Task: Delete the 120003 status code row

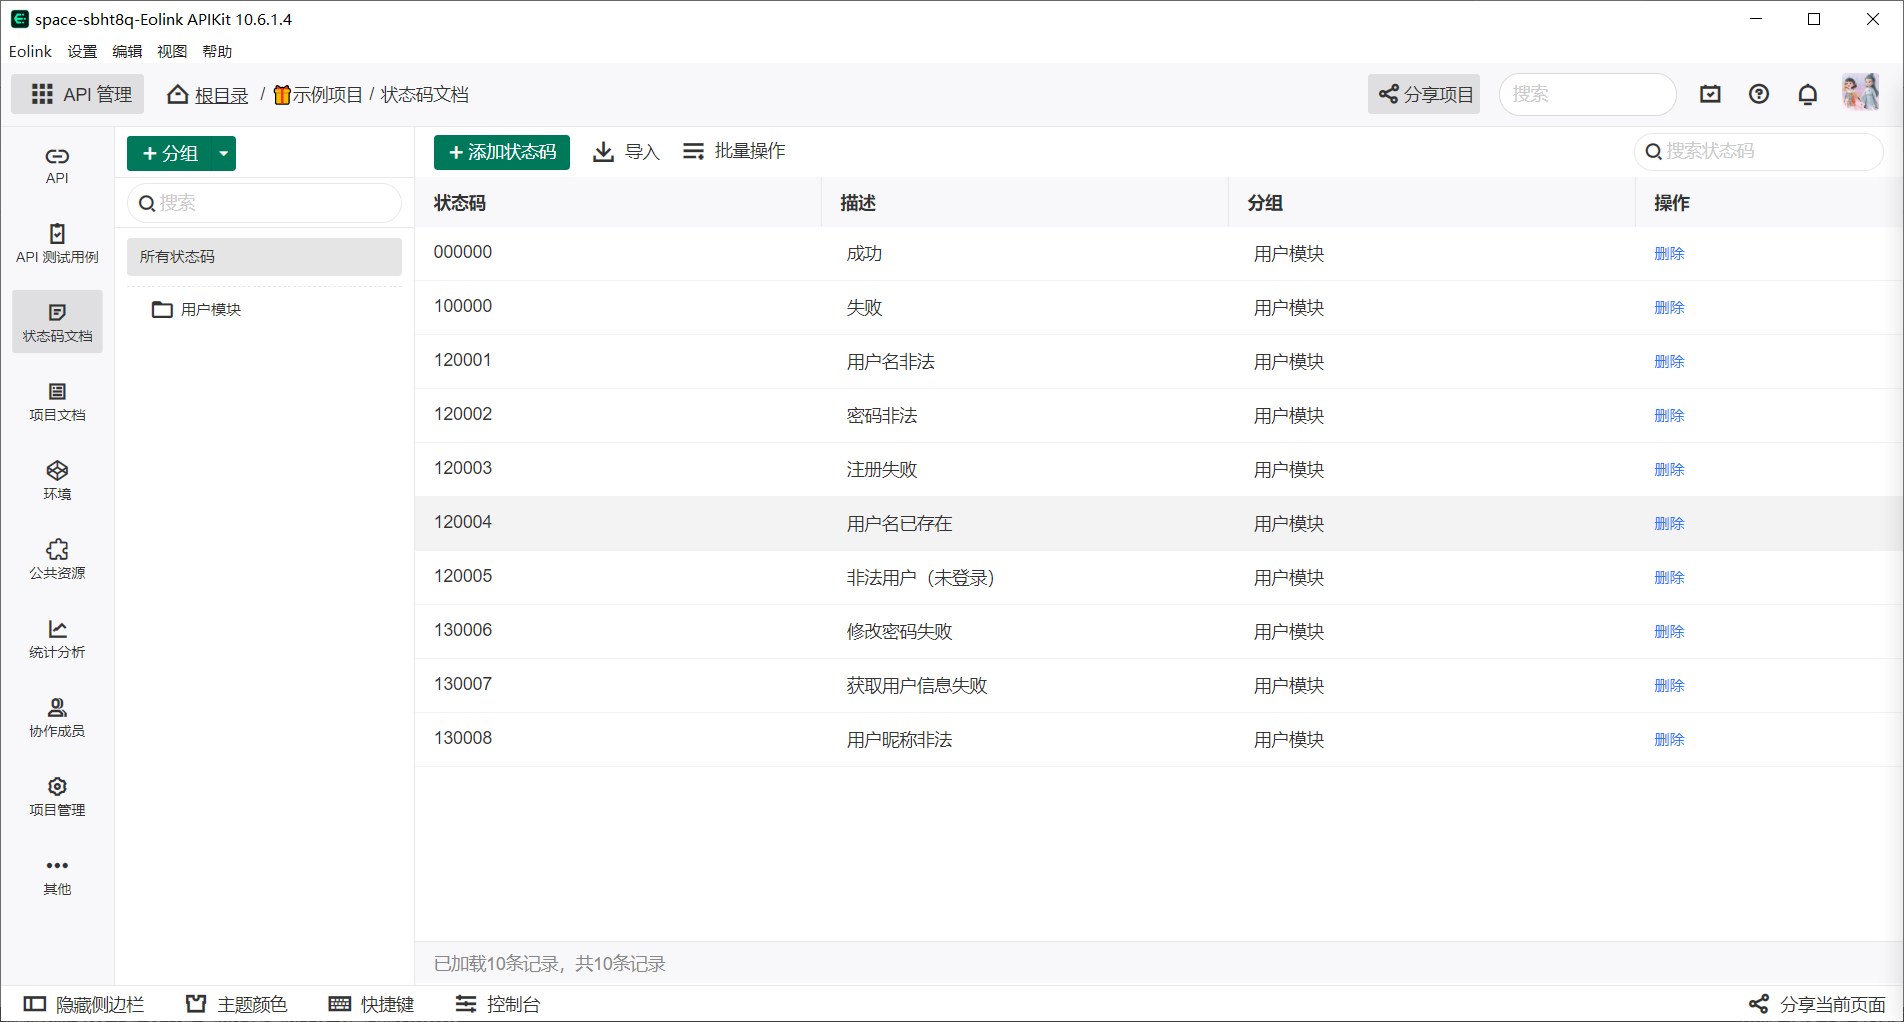Action: [1669, 470]
